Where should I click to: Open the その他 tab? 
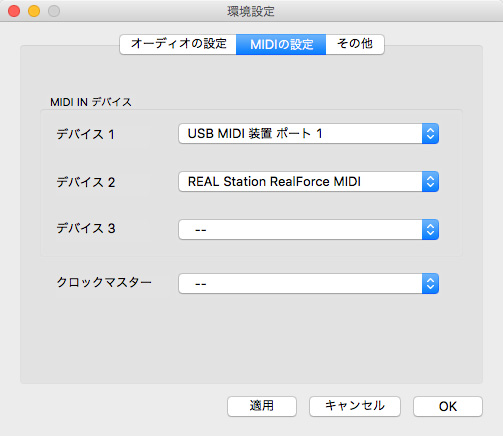355,44
